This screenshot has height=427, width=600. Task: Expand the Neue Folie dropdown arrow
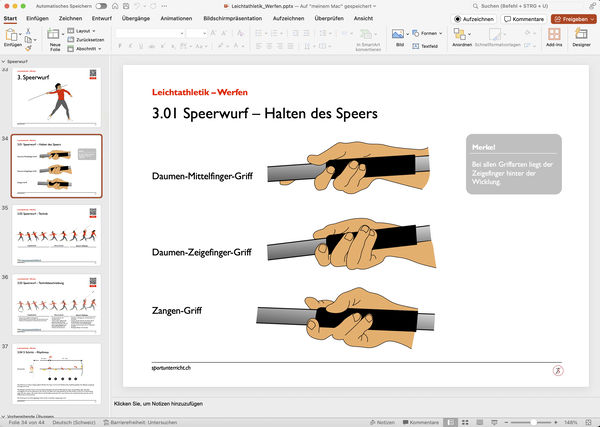click(x=63, y=34)
